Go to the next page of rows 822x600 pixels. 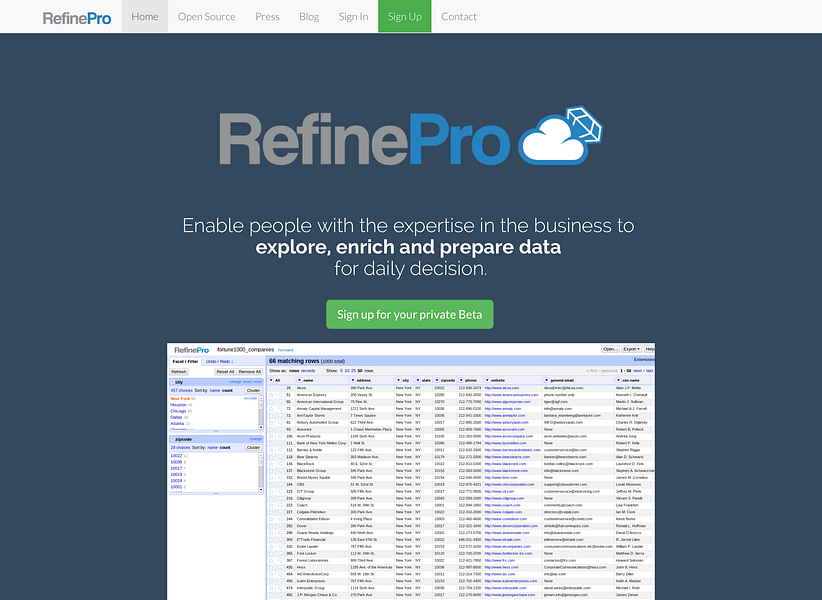(637, 370)
